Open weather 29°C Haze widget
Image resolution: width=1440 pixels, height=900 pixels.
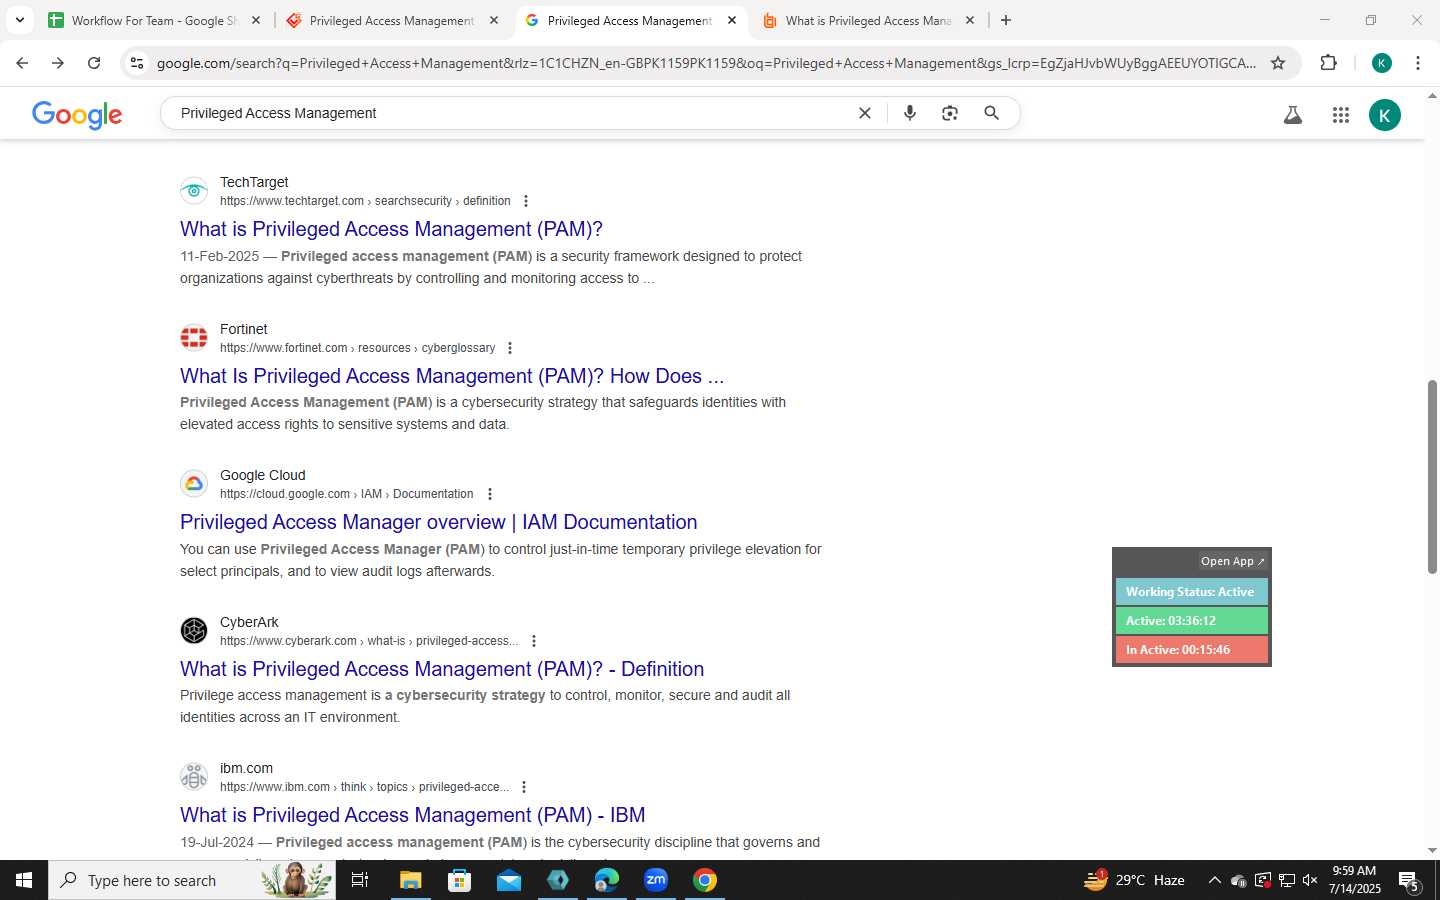click(1135, 880)
